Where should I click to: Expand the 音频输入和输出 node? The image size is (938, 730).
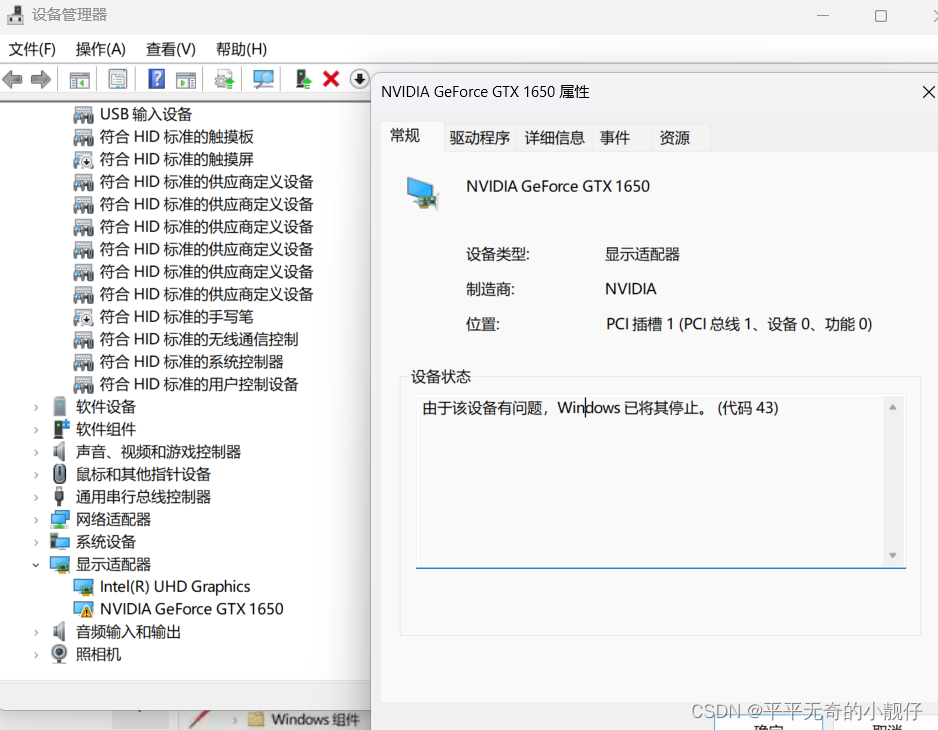(36, 632)
